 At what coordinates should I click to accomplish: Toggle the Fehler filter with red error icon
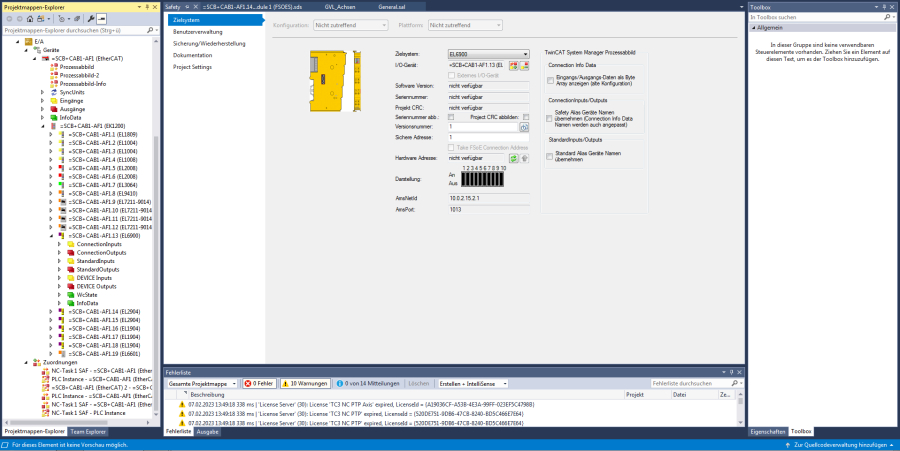(x=260, y=383)
